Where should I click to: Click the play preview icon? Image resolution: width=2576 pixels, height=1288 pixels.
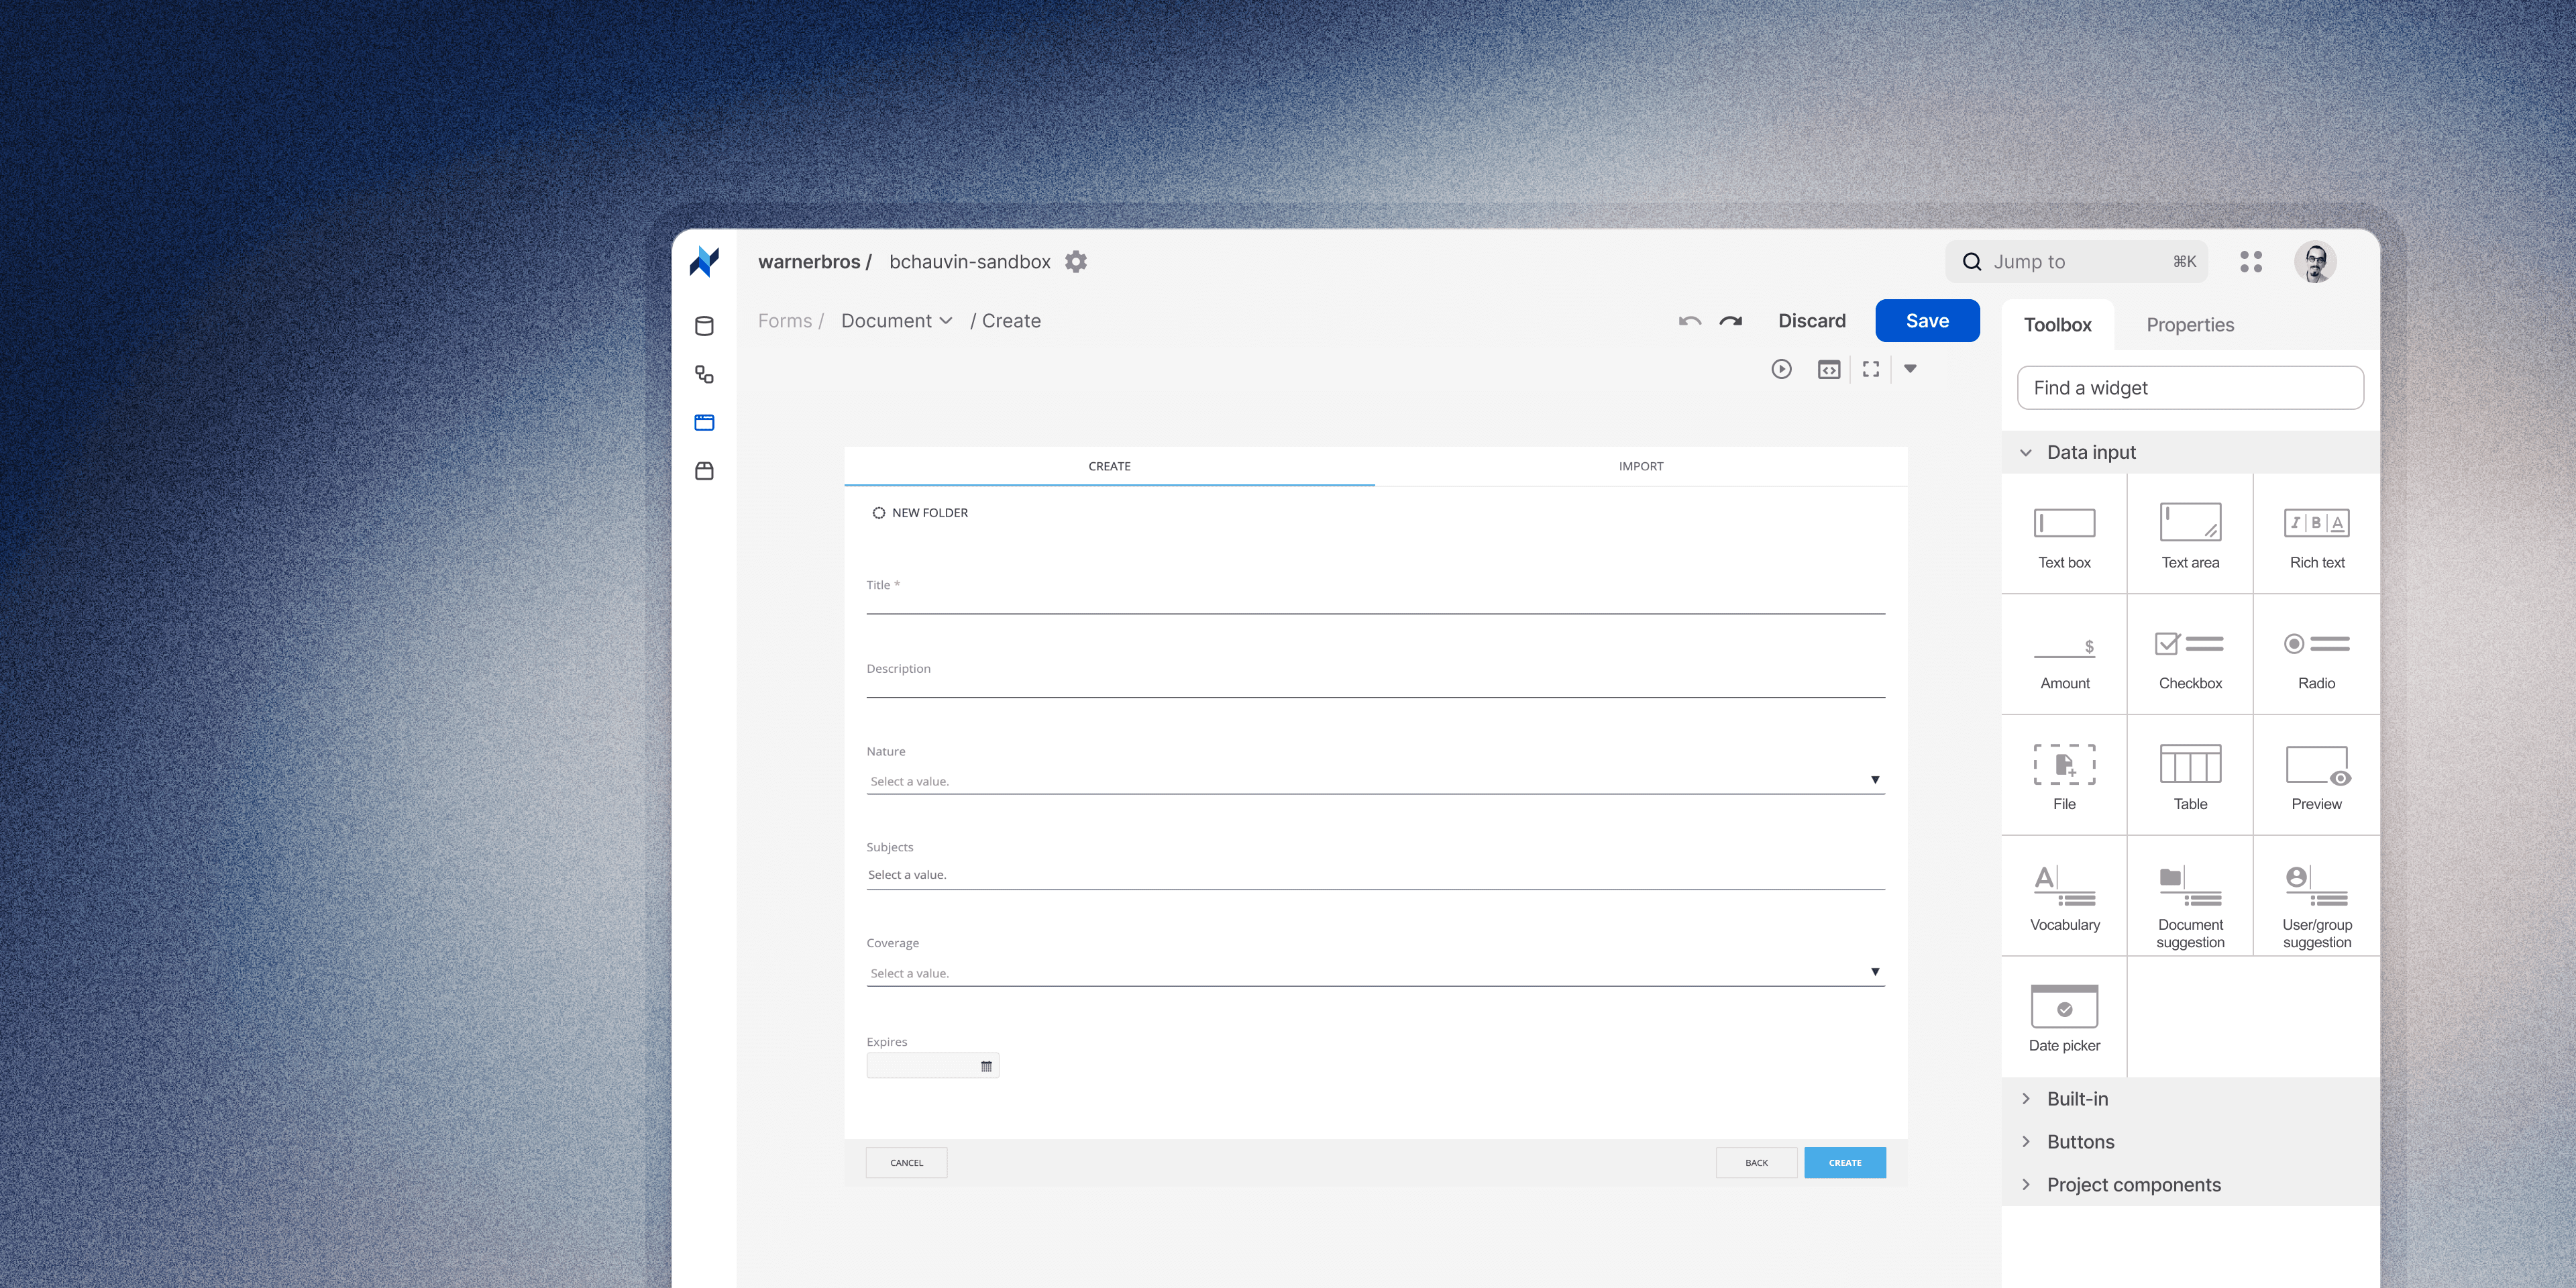coord(1781,369)
